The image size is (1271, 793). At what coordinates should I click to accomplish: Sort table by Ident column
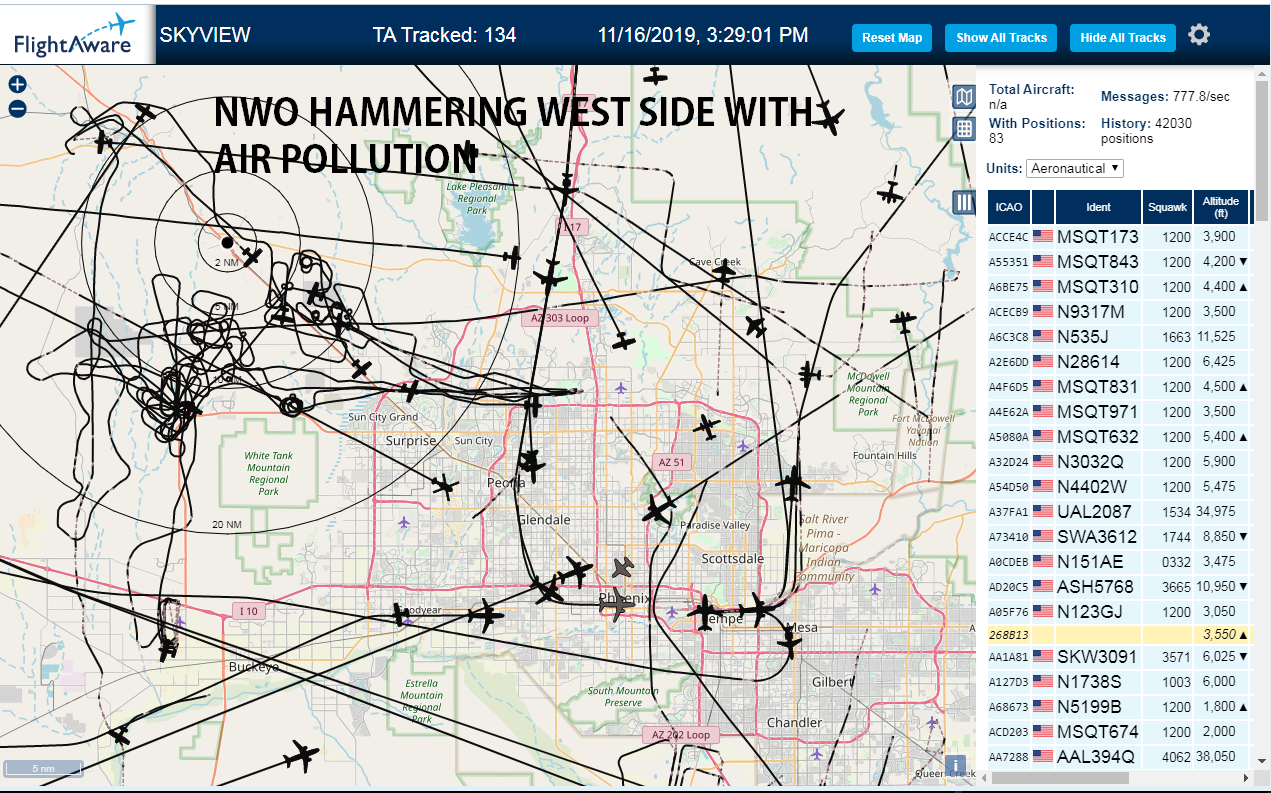pos(1098,207)
